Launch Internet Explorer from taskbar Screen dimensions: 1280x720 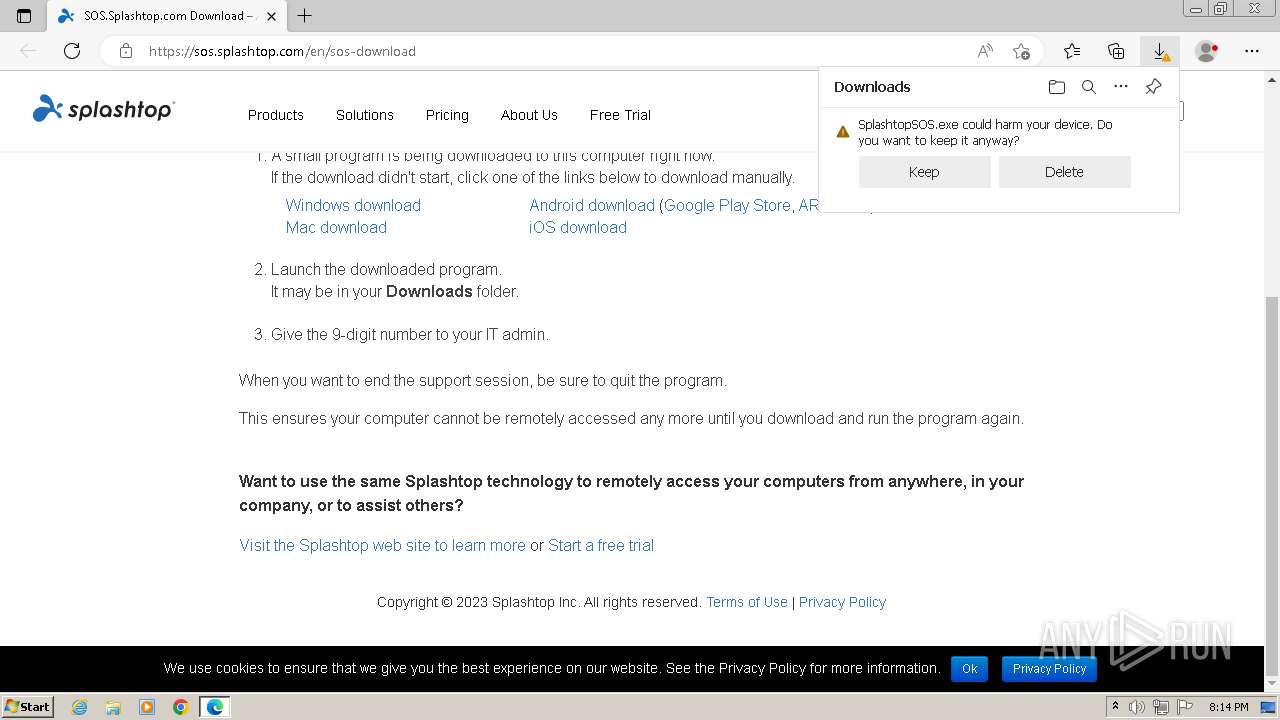tap(80, 707)
